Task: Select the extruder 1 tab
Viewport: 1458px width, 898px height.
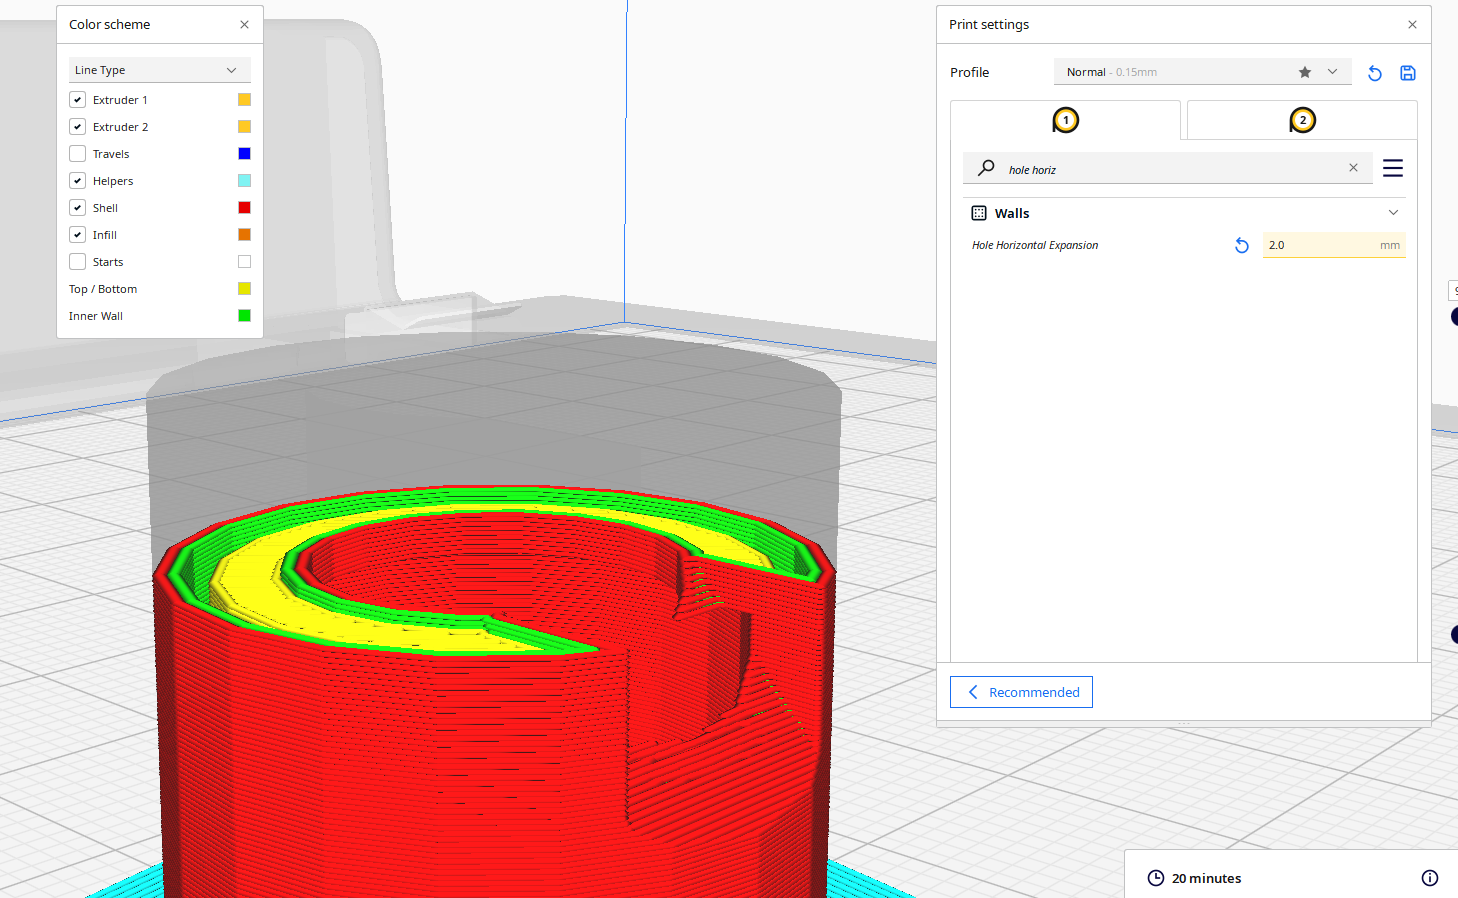Action: 1066,120
